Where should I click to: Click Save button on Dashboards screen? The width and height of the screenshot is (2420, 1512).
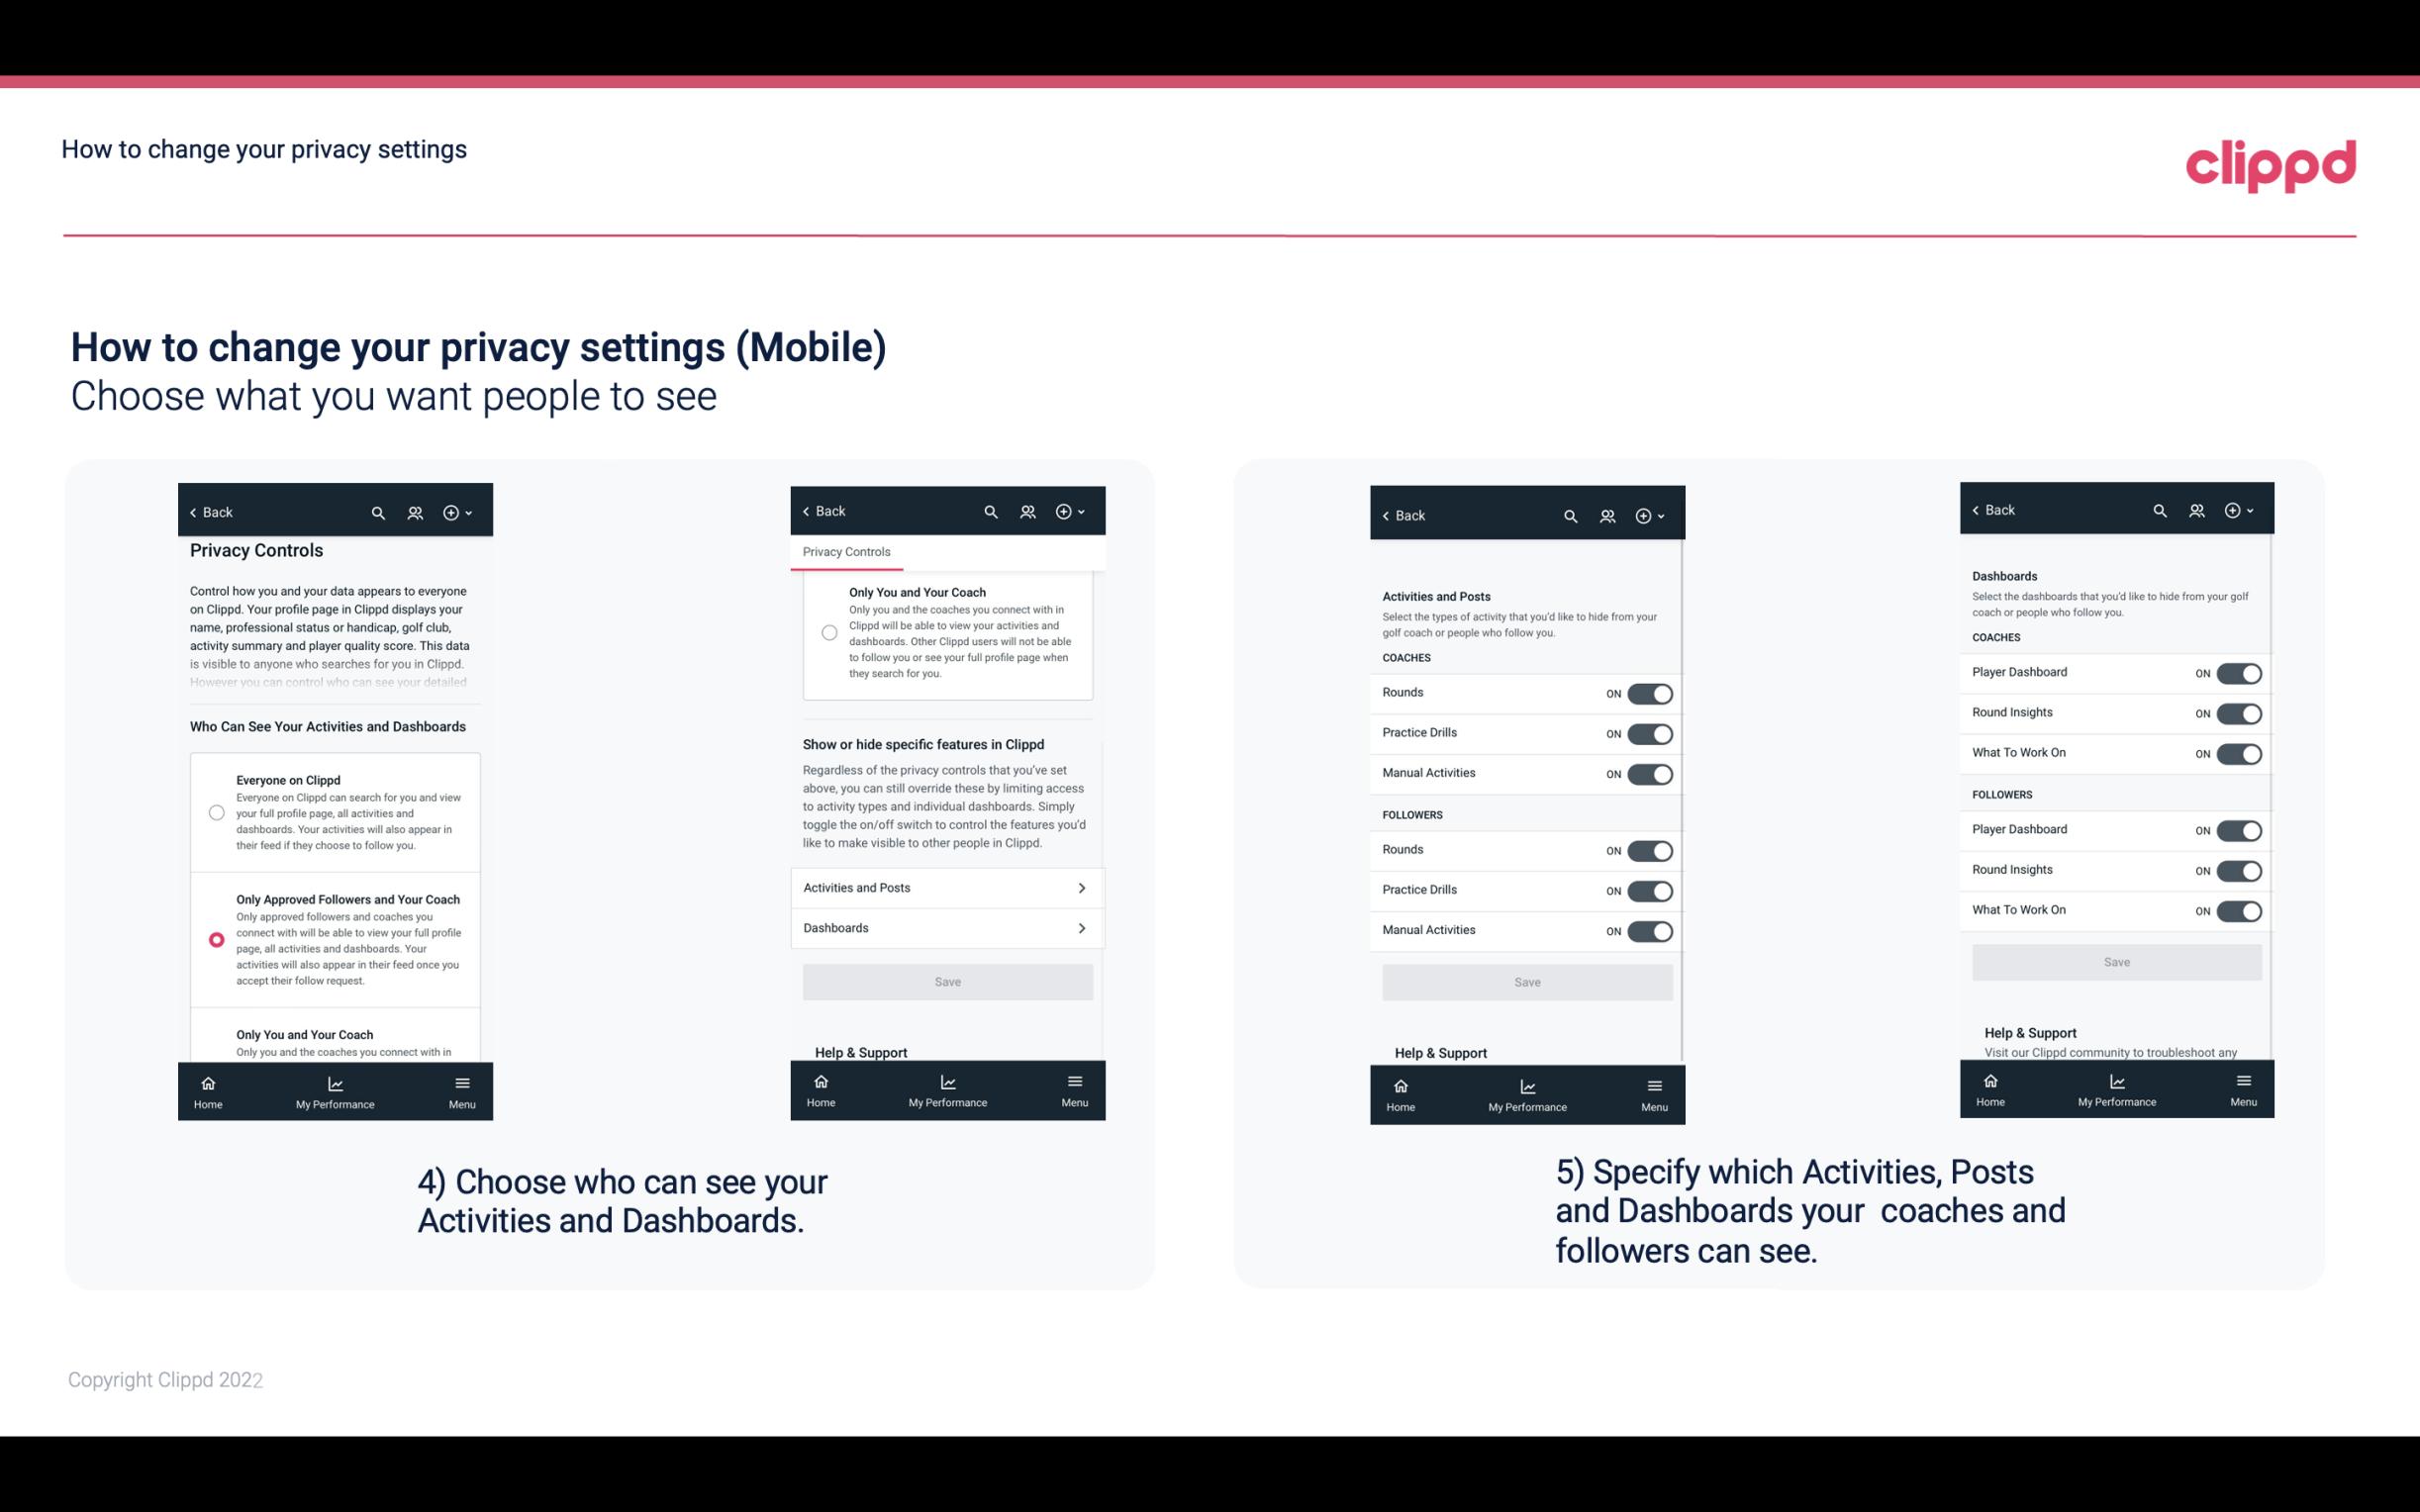[2117, 962]
